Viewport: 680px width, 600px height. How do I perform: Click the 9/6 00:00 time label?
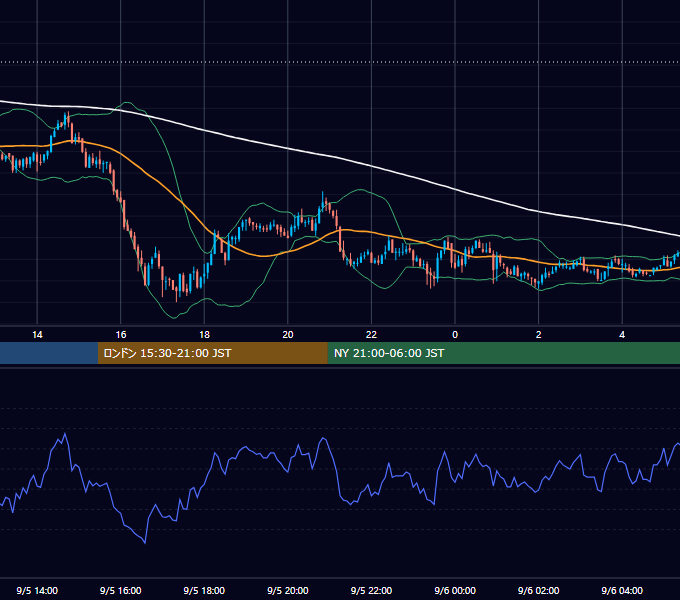pyautogui.click(x=455, y=590)
